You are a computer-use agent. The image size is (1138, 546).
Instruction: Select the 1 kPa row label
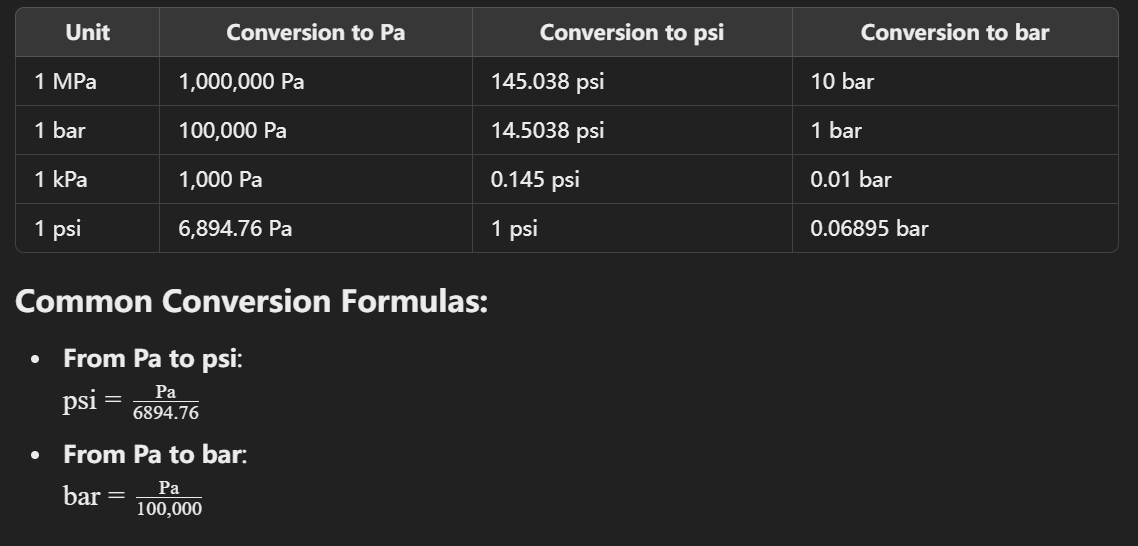[x=61, y=179]
